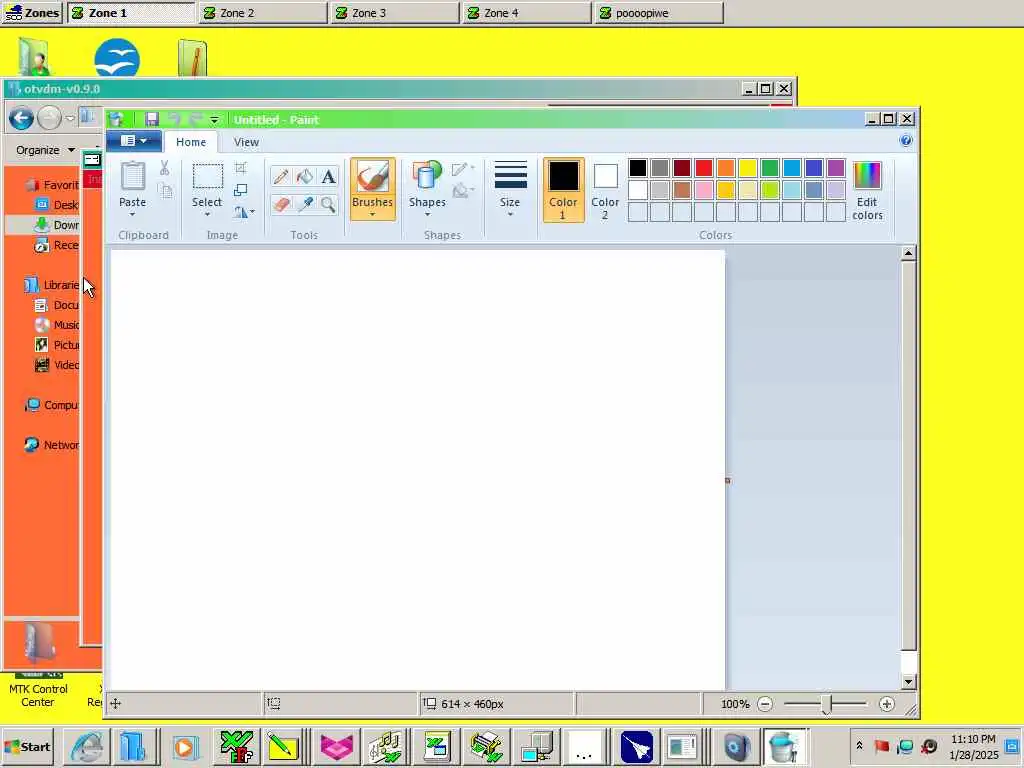The image size is (1024, 768).
Task: Click the Save icon in Paint title bar
Action: (x=152, y=119)
